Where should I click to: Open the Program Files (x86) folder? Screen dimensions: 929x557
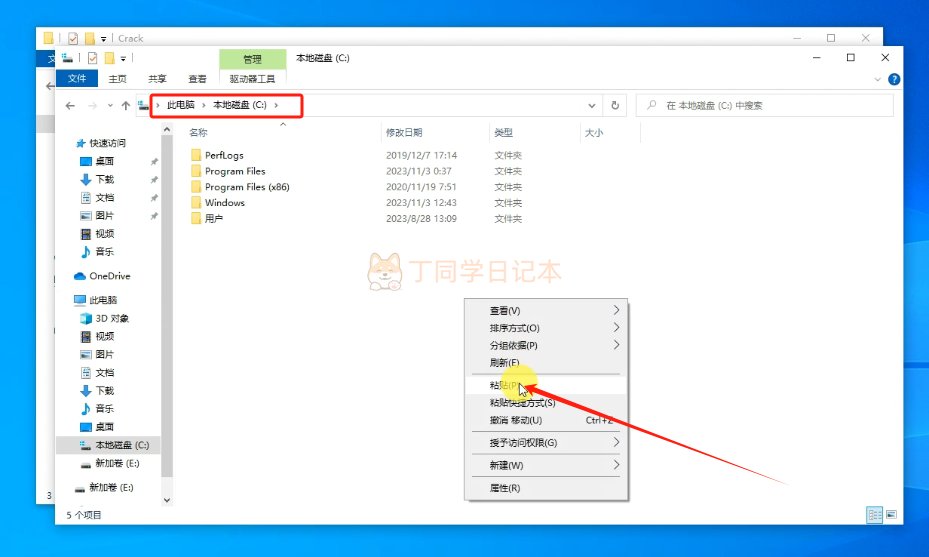pyautogui.click(x=246, y=187)
